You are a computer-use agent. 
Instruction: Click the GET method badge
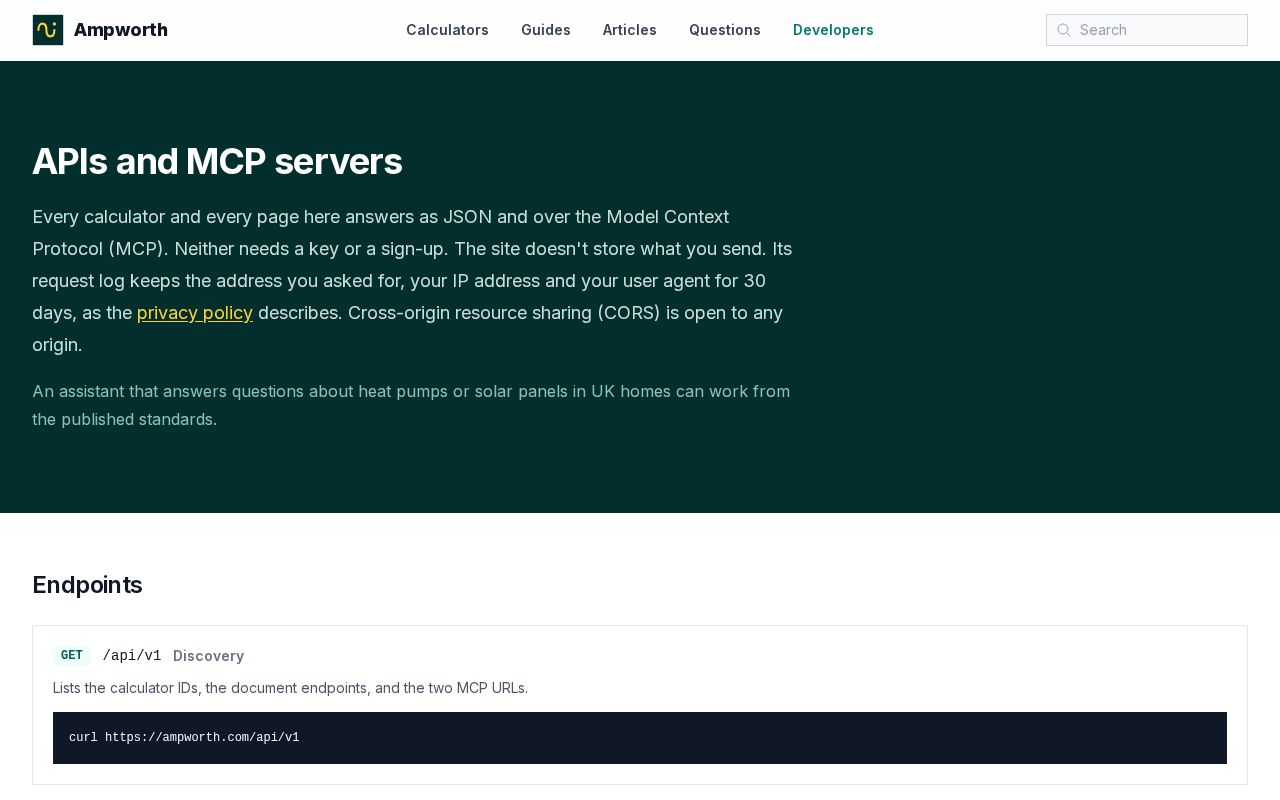72,656
